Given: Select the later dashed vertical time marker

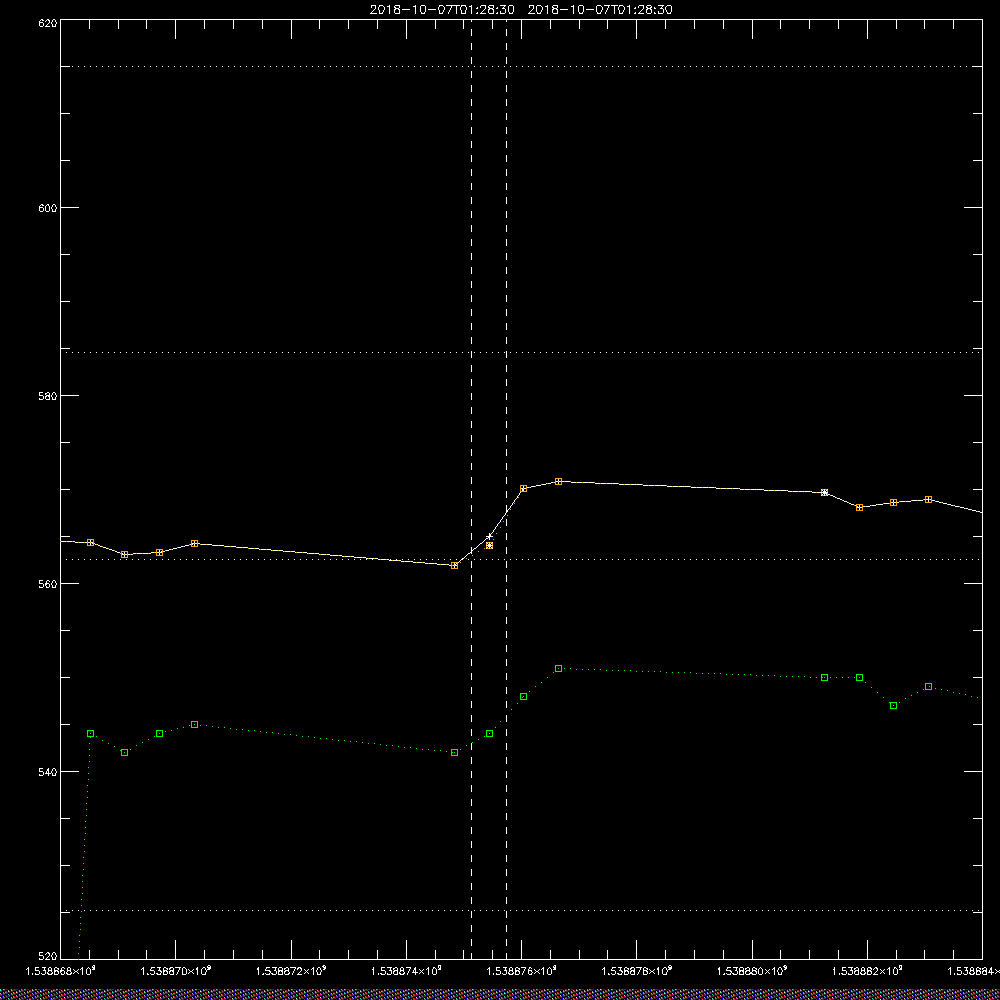Looking at the screenshot, I should [x=506, y=488].
